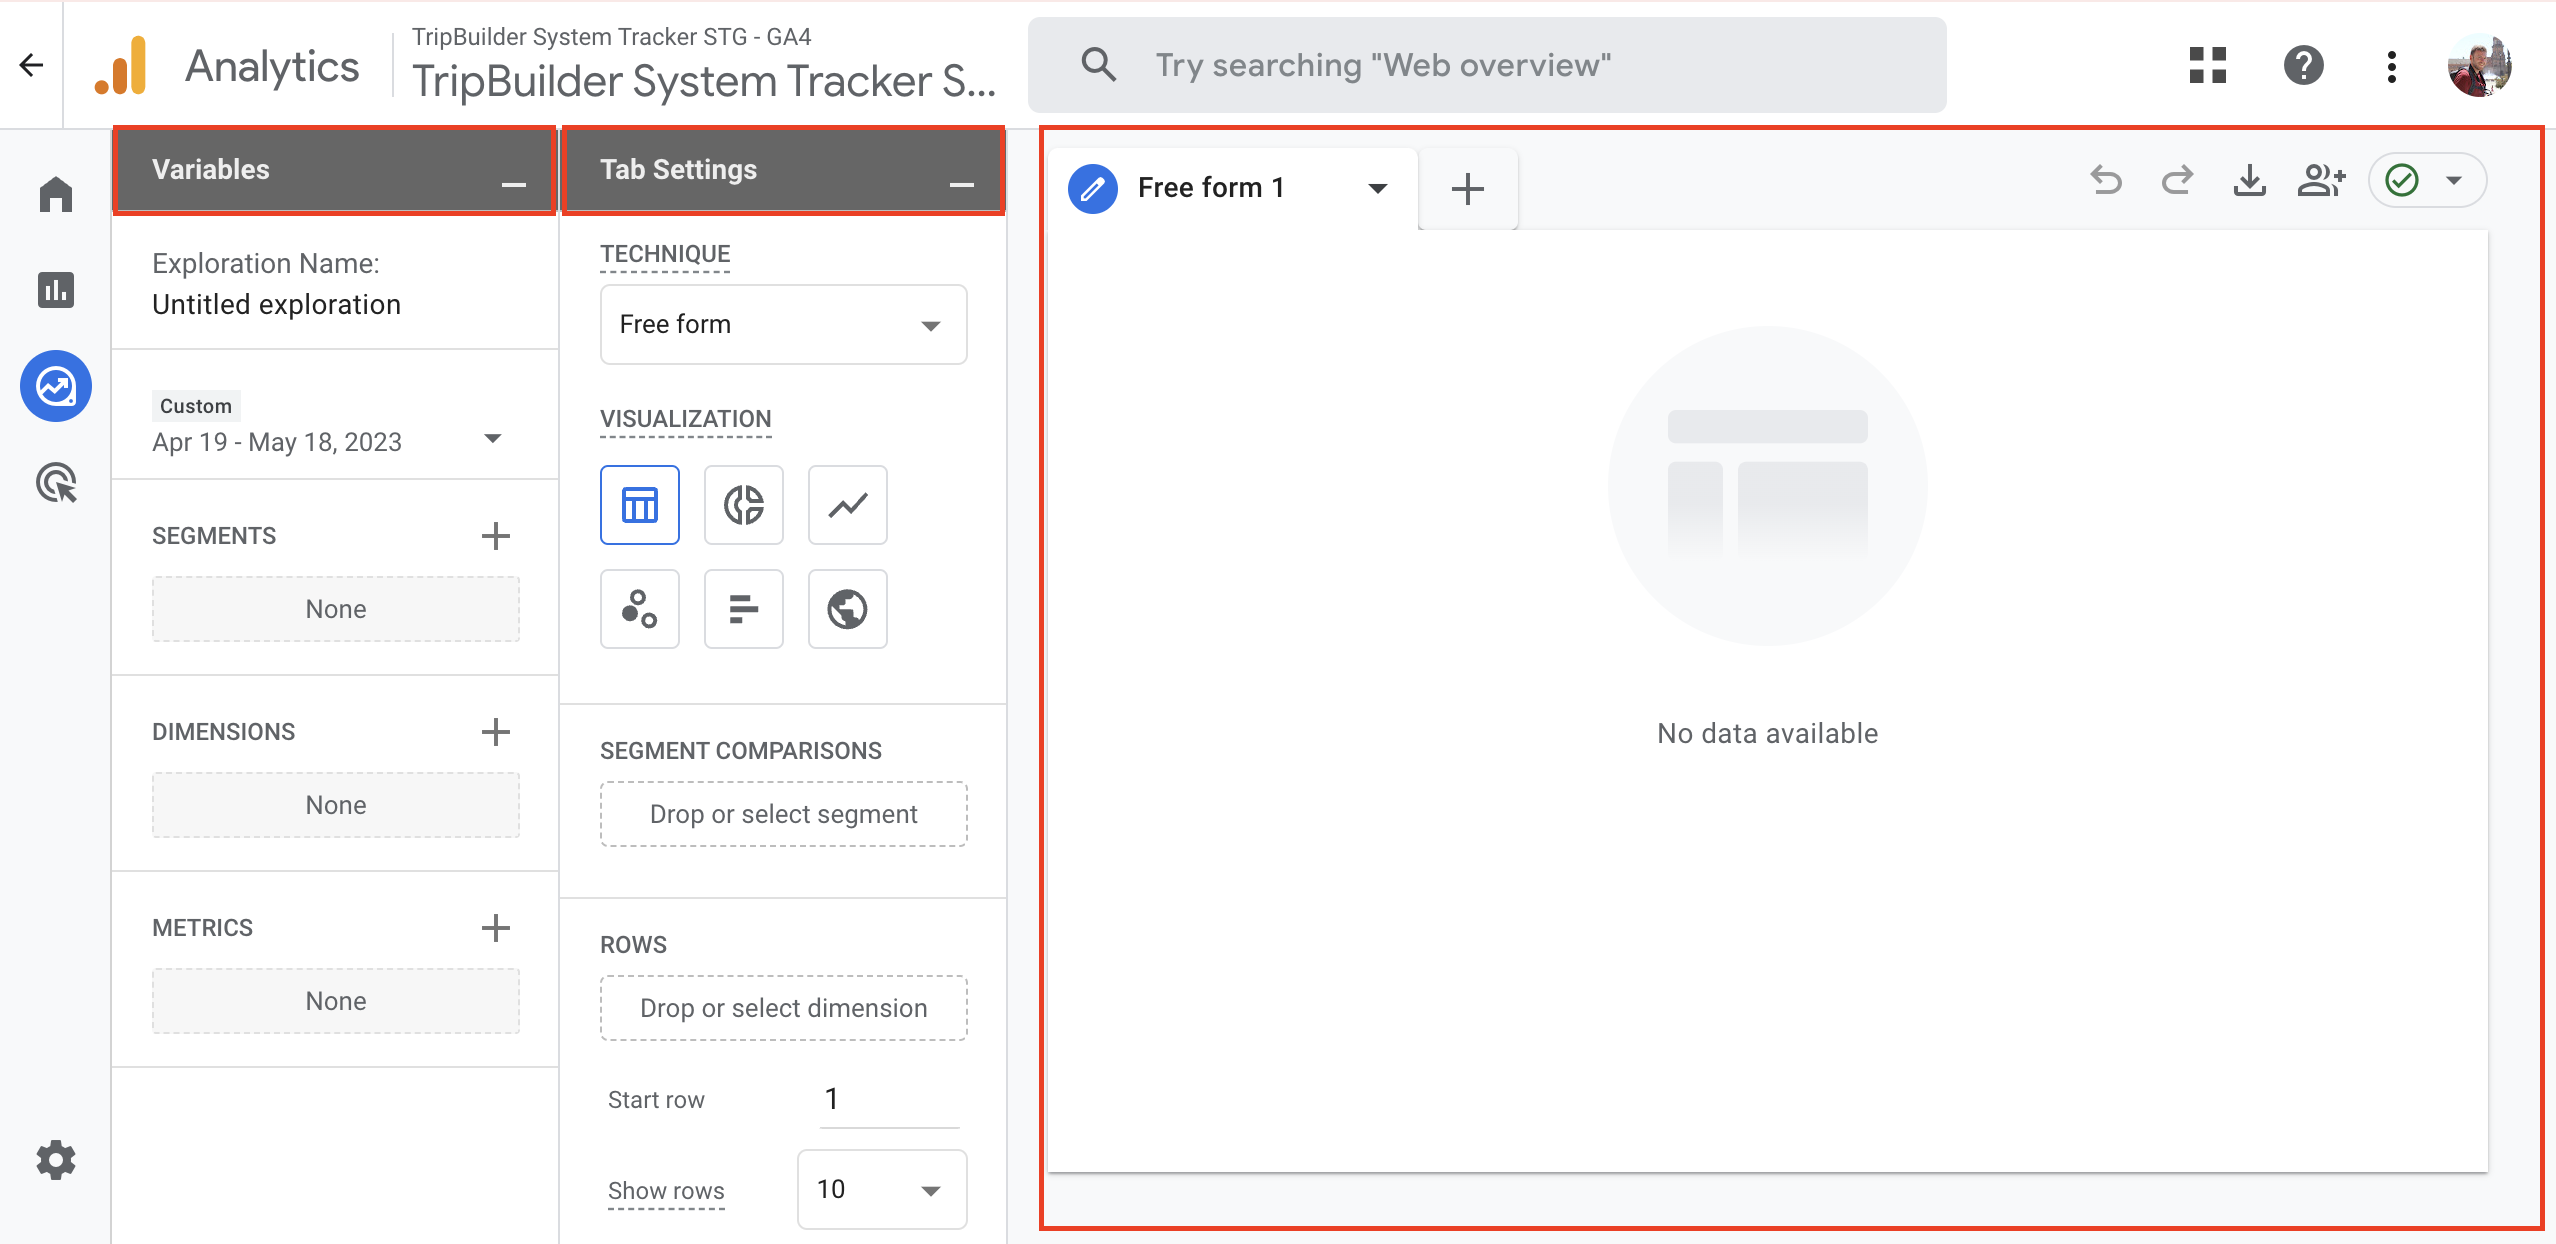Minimize the Variables panel

514,184
